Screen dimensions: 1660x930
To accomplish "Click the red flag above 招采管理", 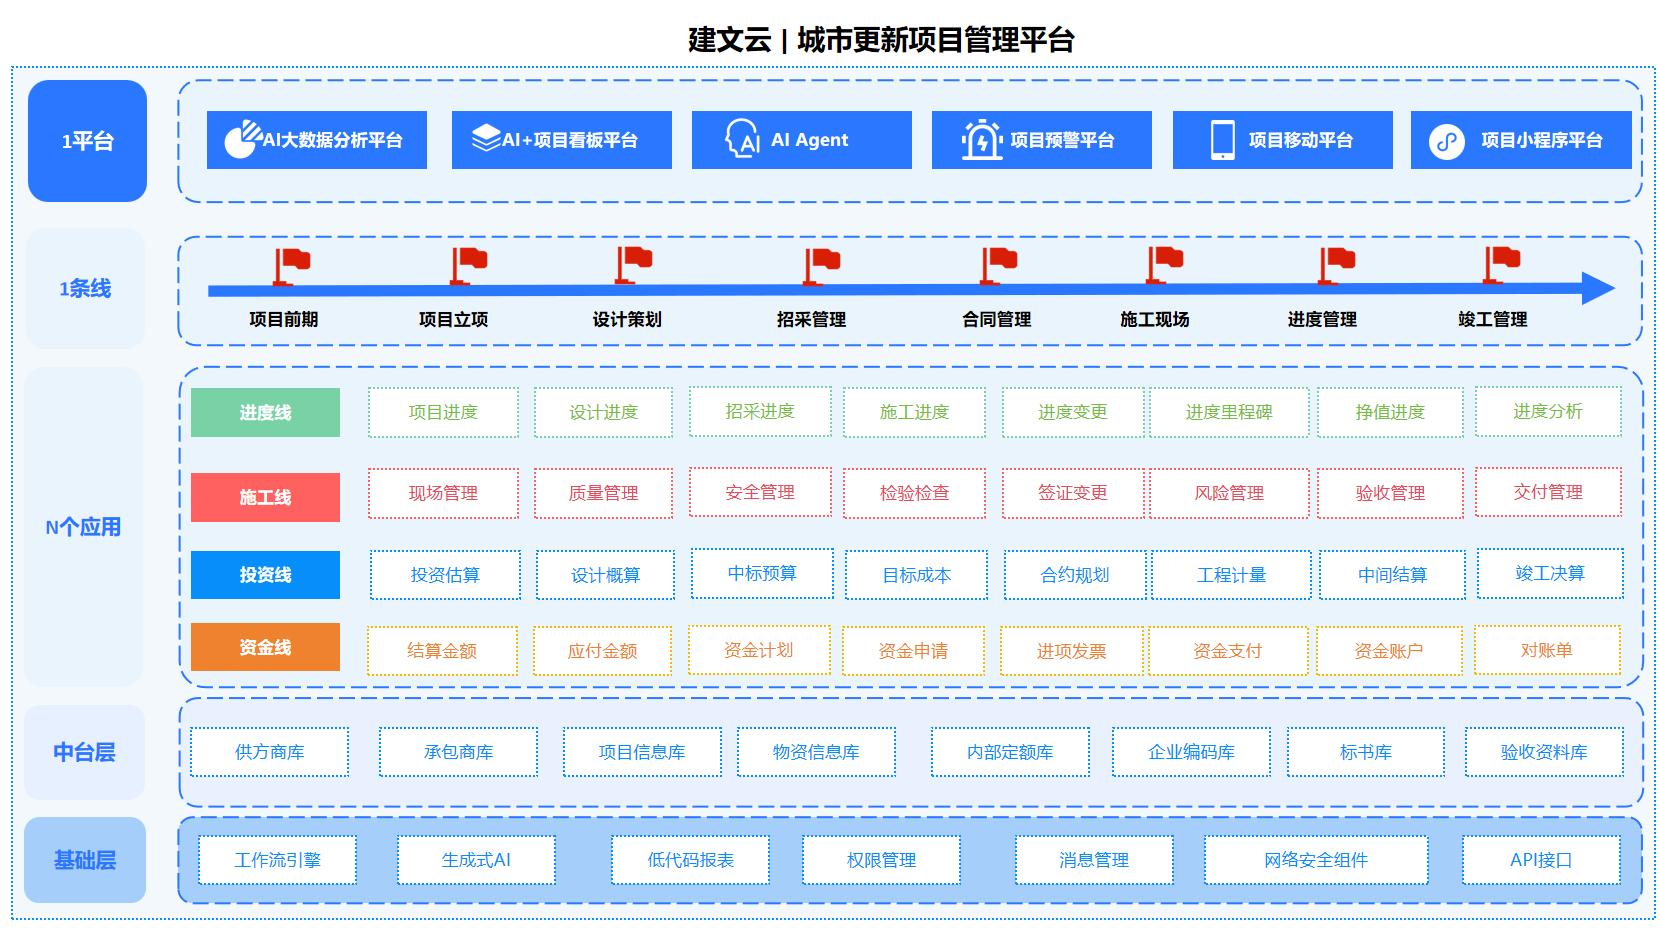I will click(821, 264).
